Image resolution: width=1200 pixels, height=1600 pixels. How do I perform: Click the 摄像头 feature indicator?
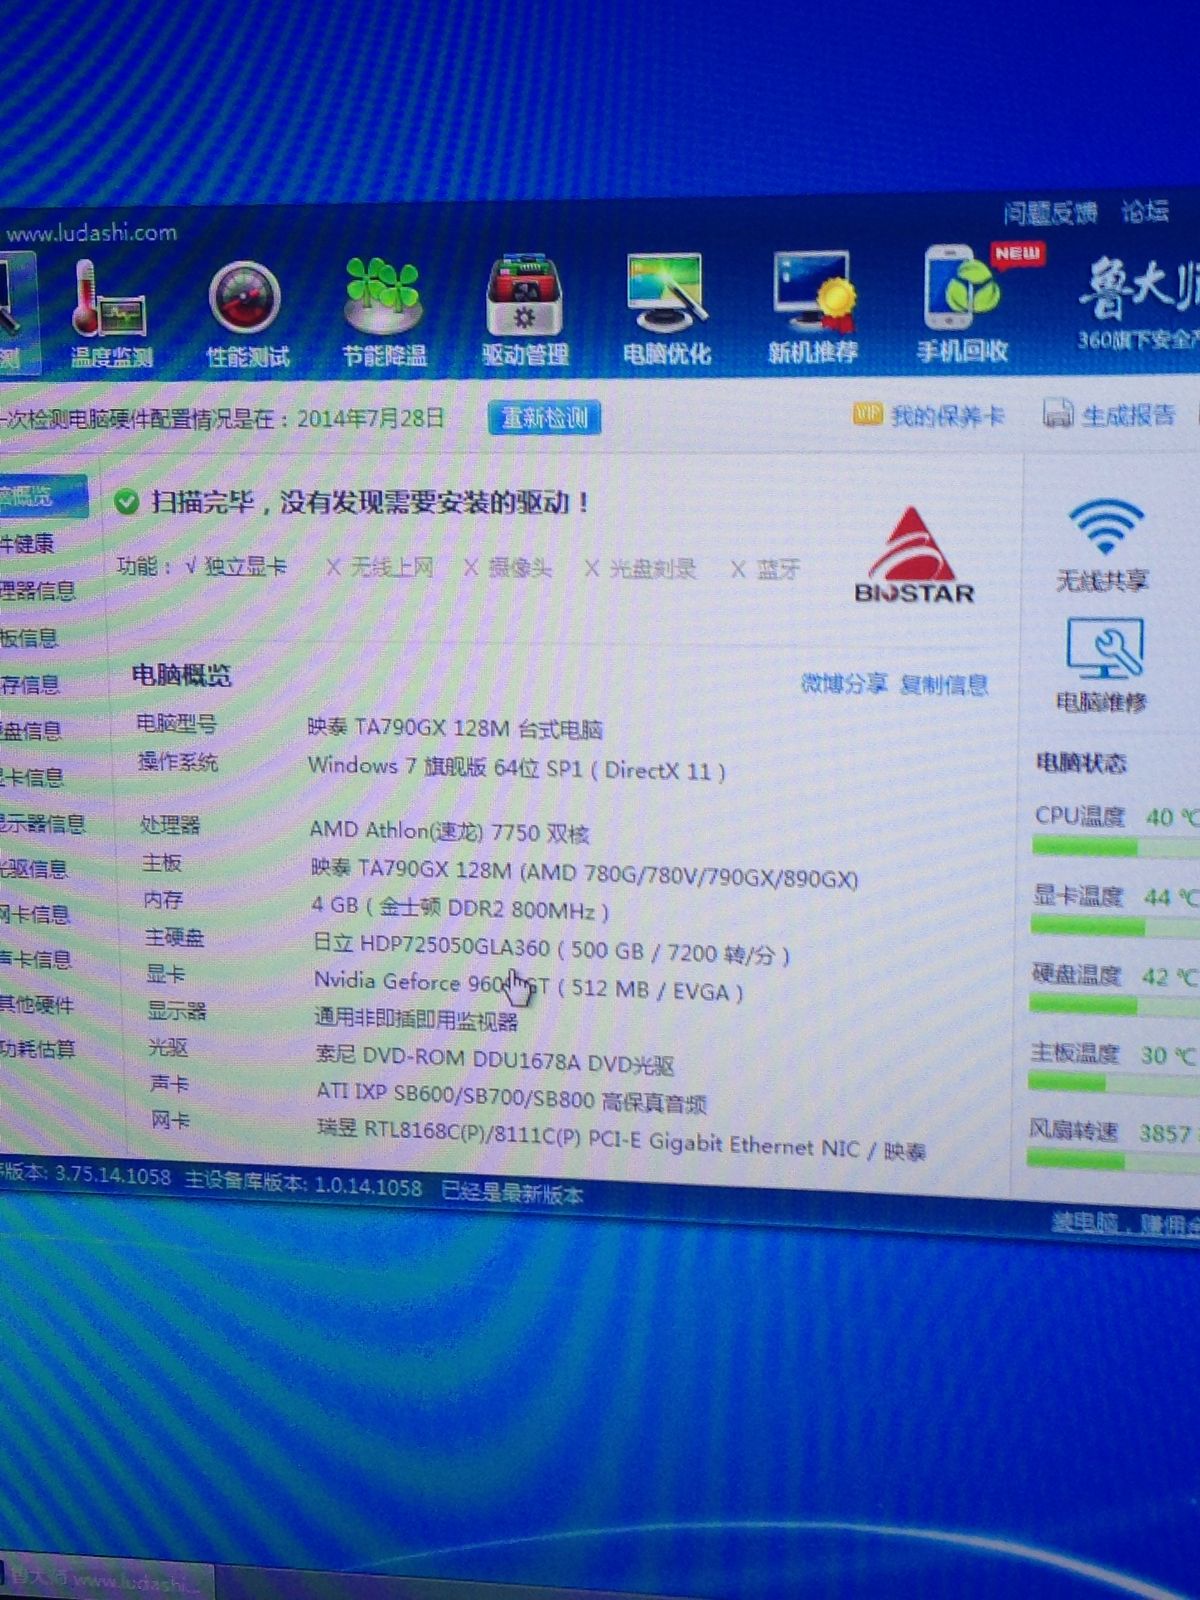click(x=508, y=568)
